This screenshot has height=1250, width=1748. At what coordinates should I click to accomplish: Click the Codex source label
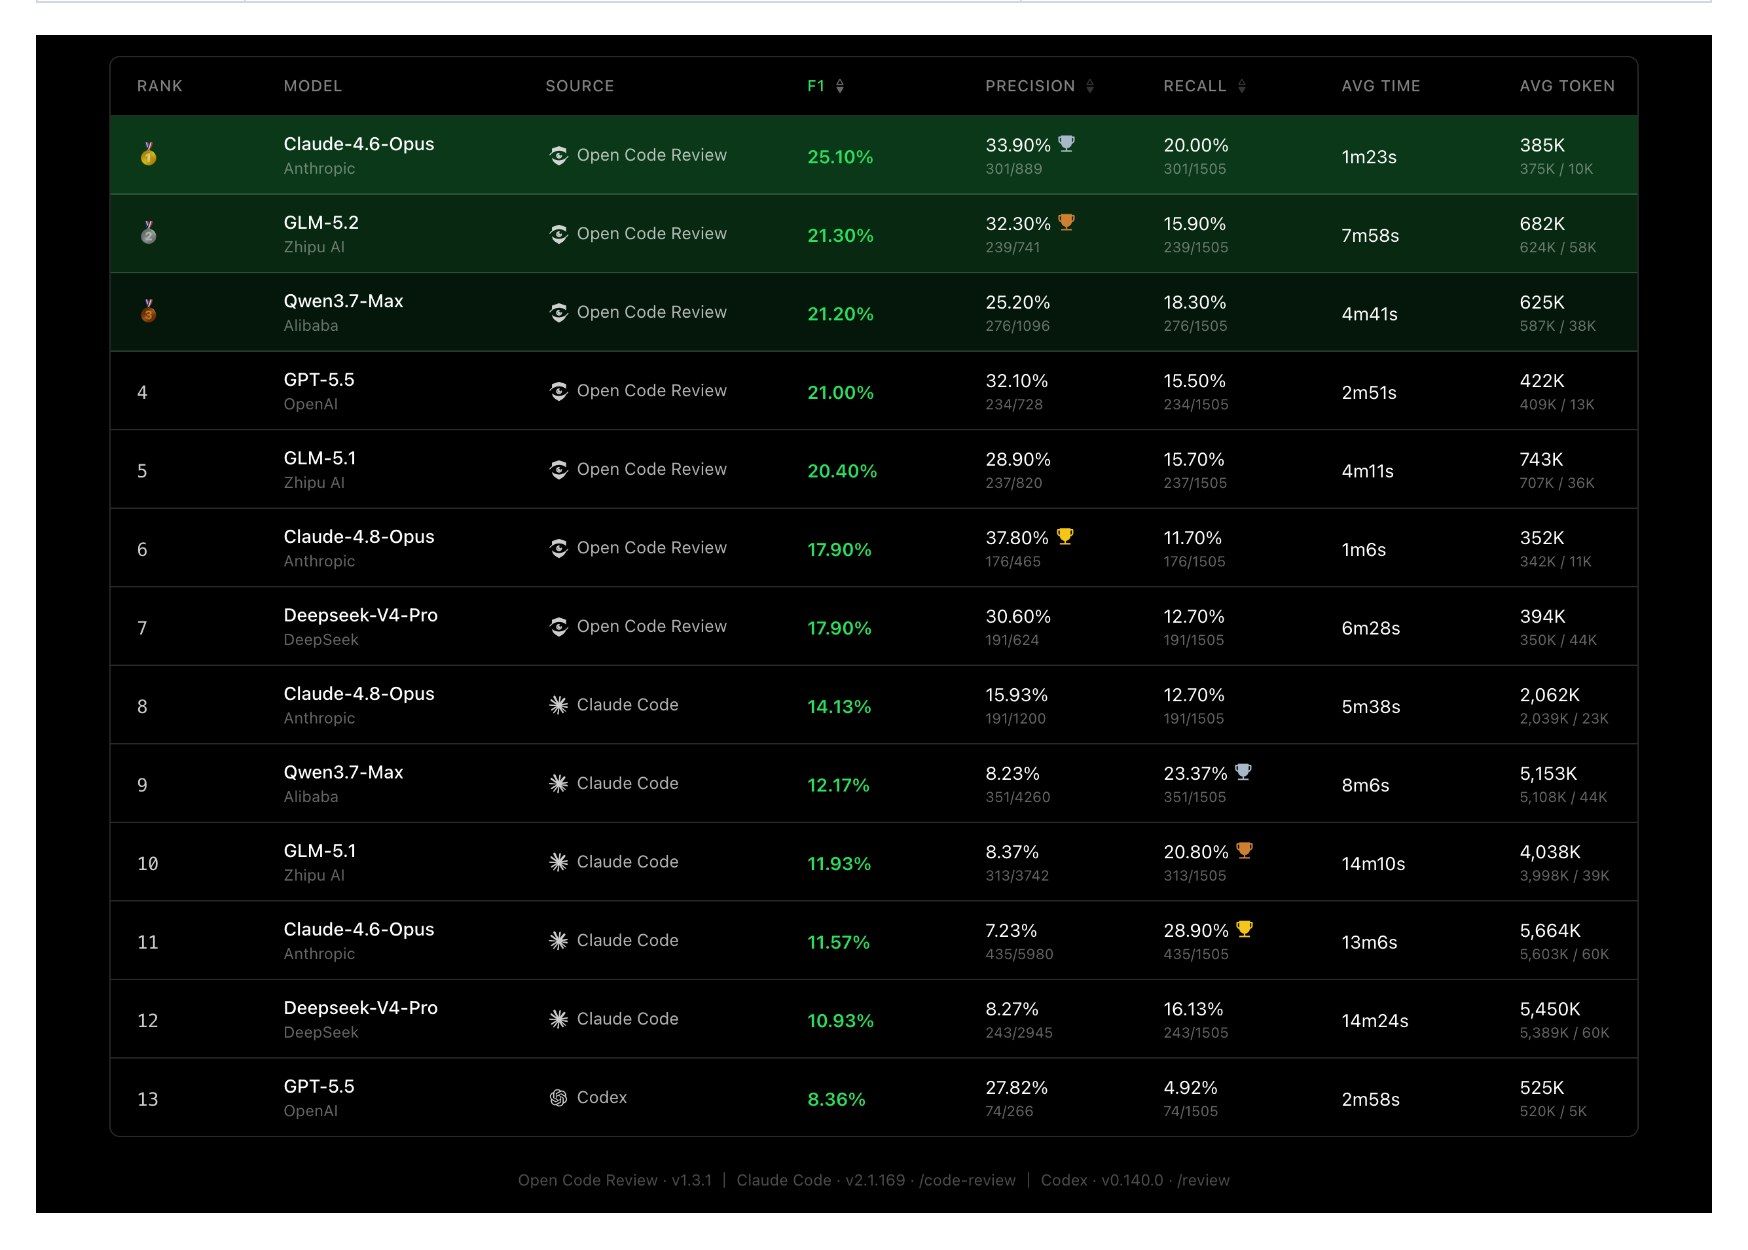click(602, 1098)
